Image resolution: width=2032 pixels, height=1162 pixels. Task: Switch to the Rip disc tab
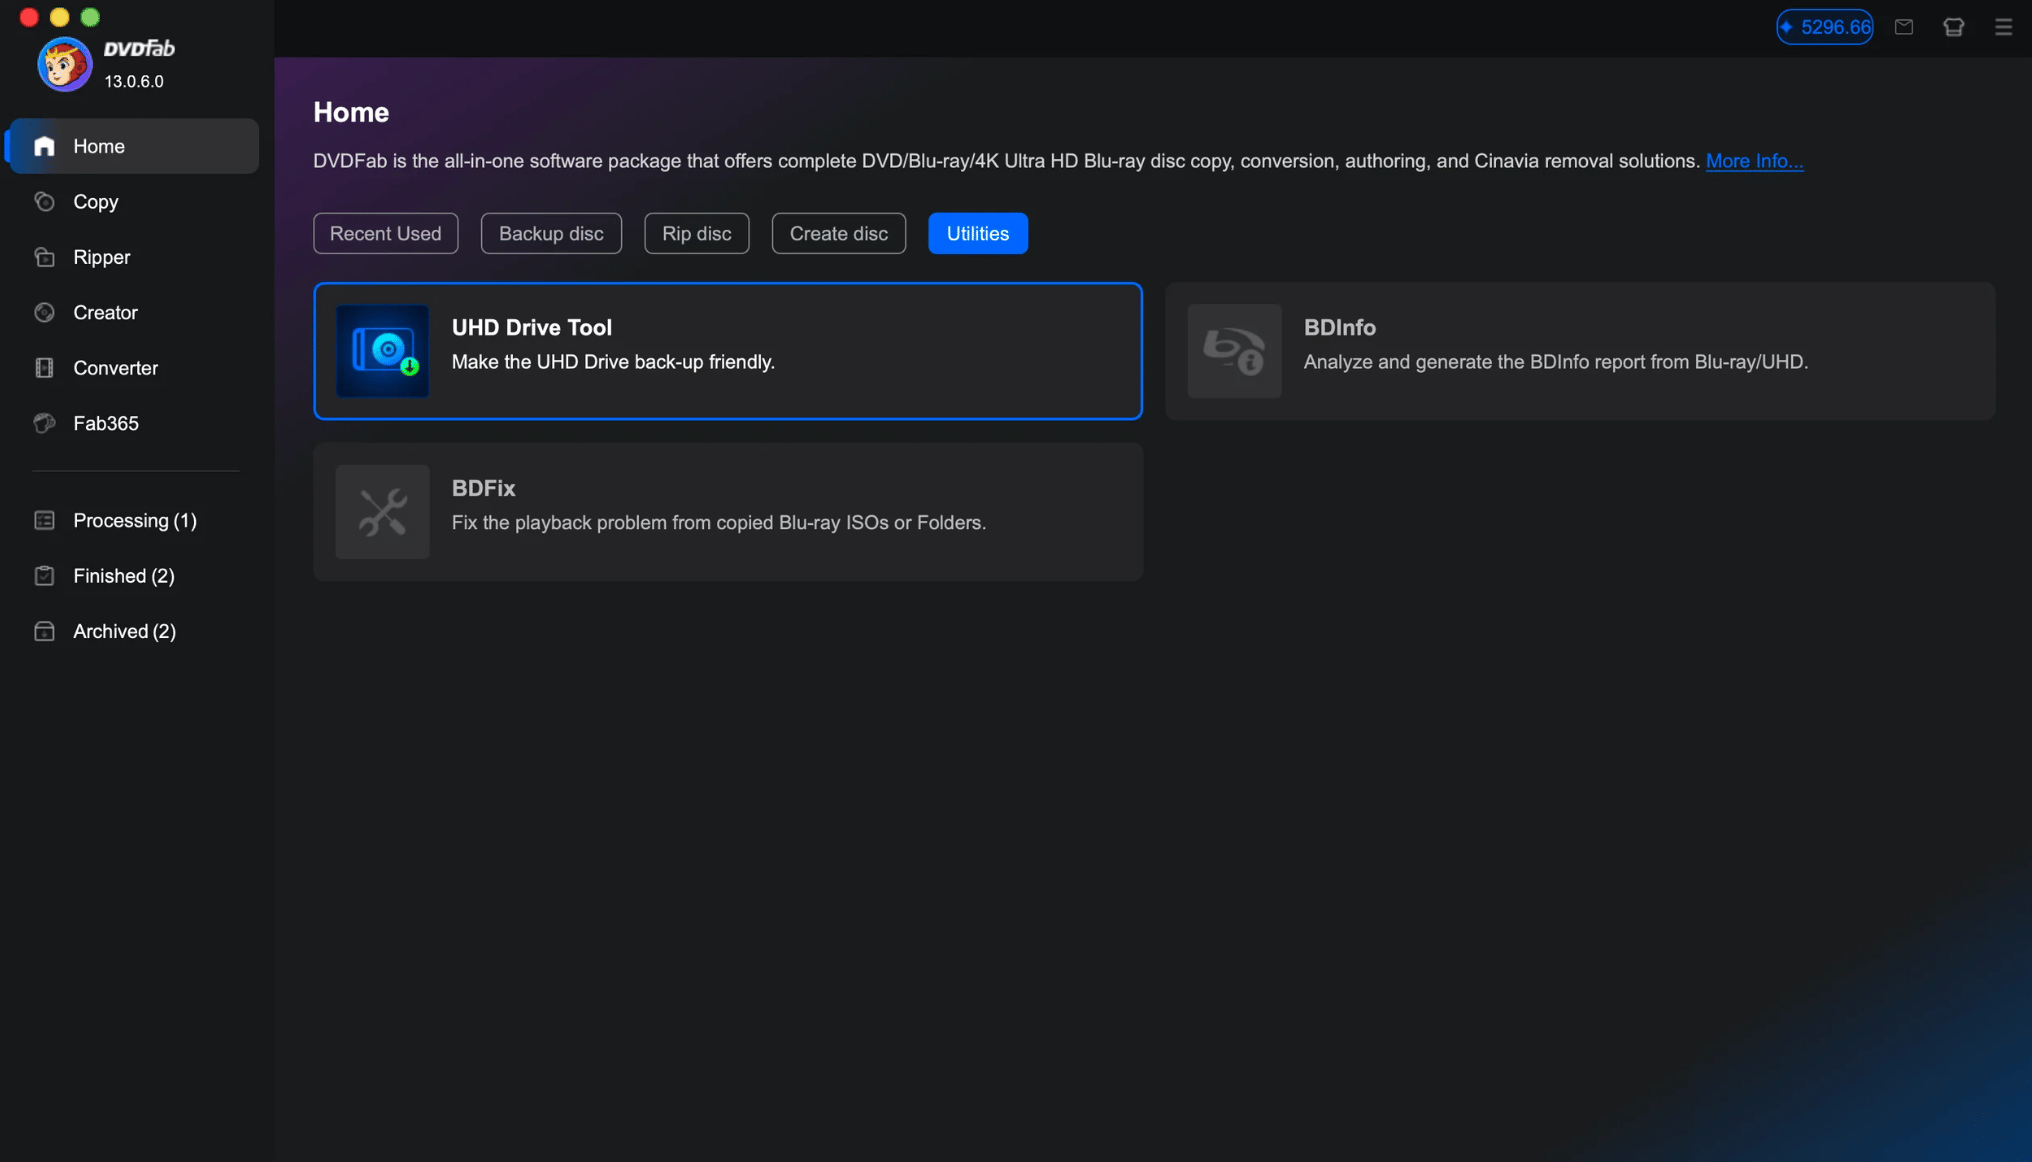pos(697,233)
